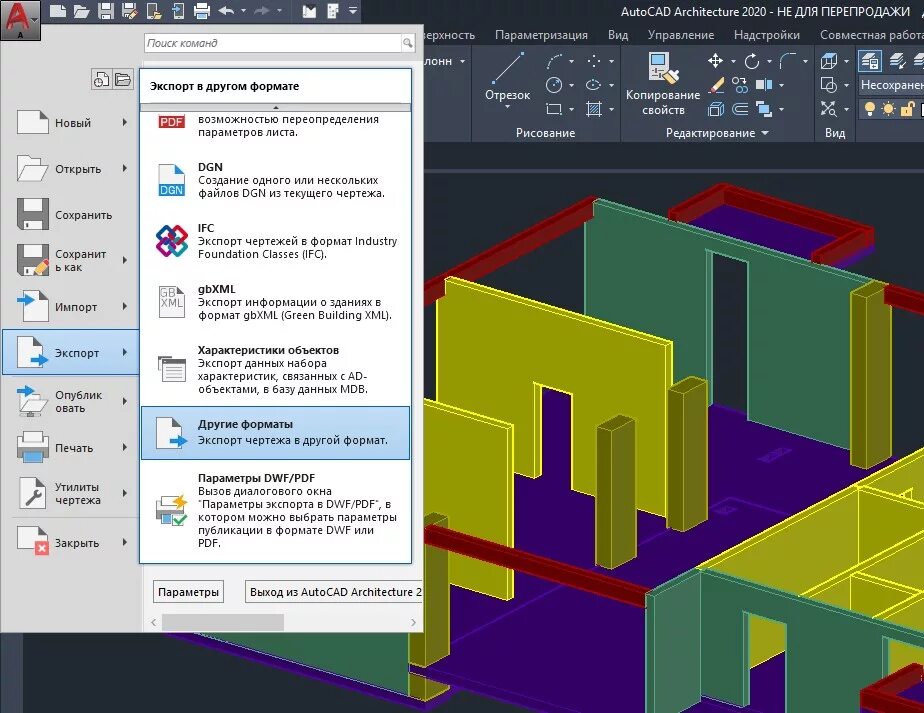Click the New drawing quick-access icon
This screenshot has height=713, width=924.
pos(58,11)
